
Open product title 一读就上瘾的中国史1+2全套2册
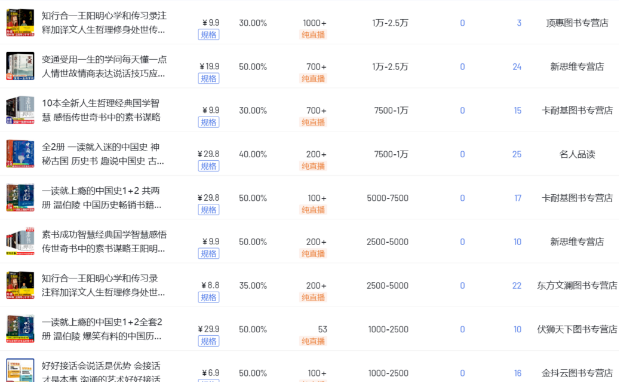tap(102, 329)
